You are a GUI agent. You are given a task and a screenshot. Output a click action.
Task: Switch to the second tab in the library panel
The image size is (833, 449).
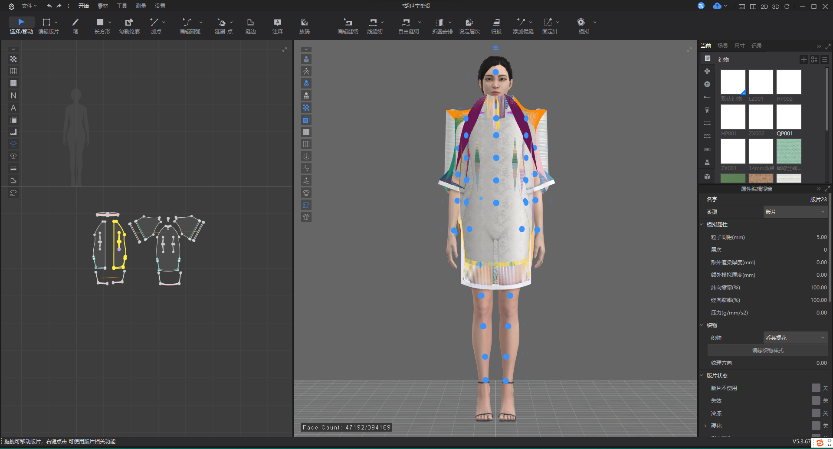click(724, 46)
